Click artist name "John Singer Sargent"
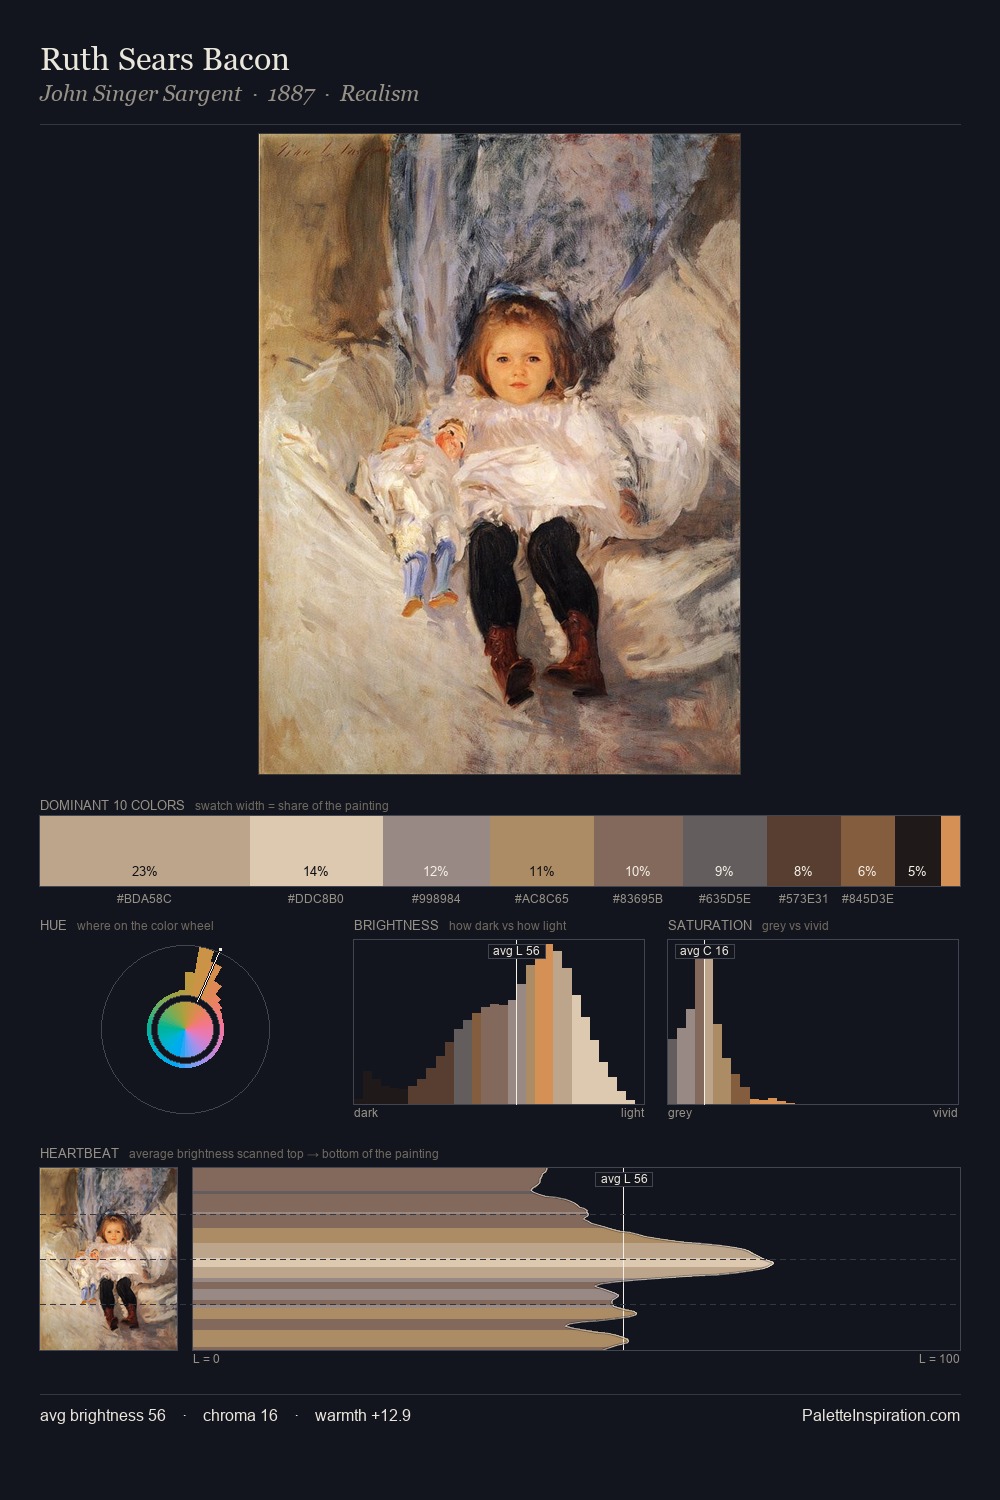 click(x=140, y=94)
